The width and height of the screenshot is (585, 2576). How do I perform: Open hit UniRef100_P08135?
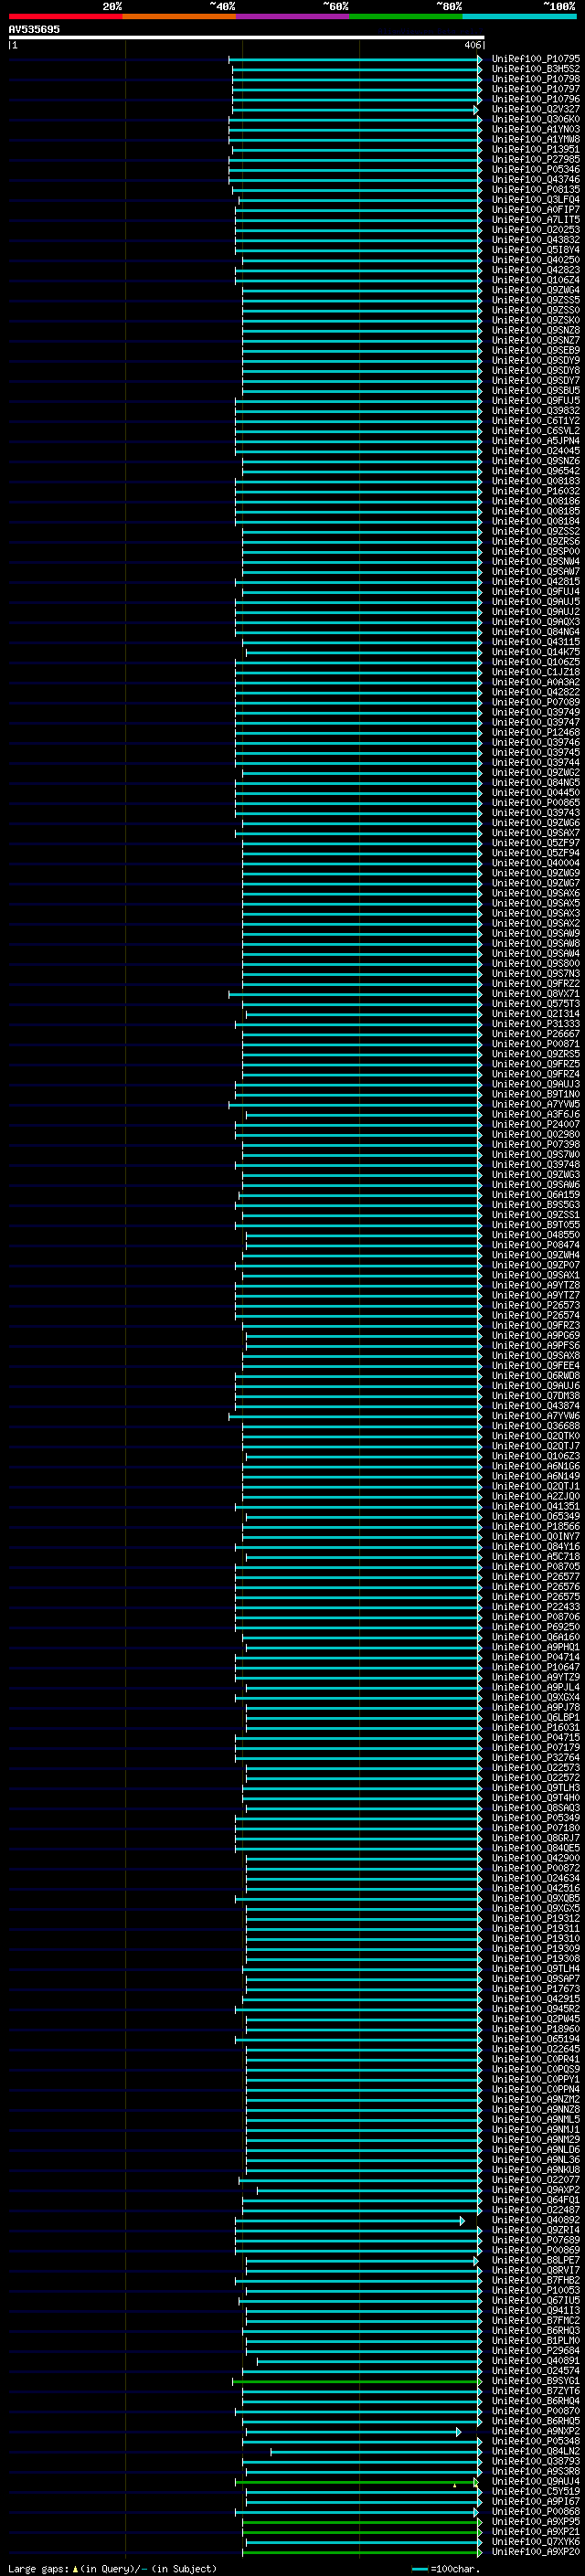(535, 190)
